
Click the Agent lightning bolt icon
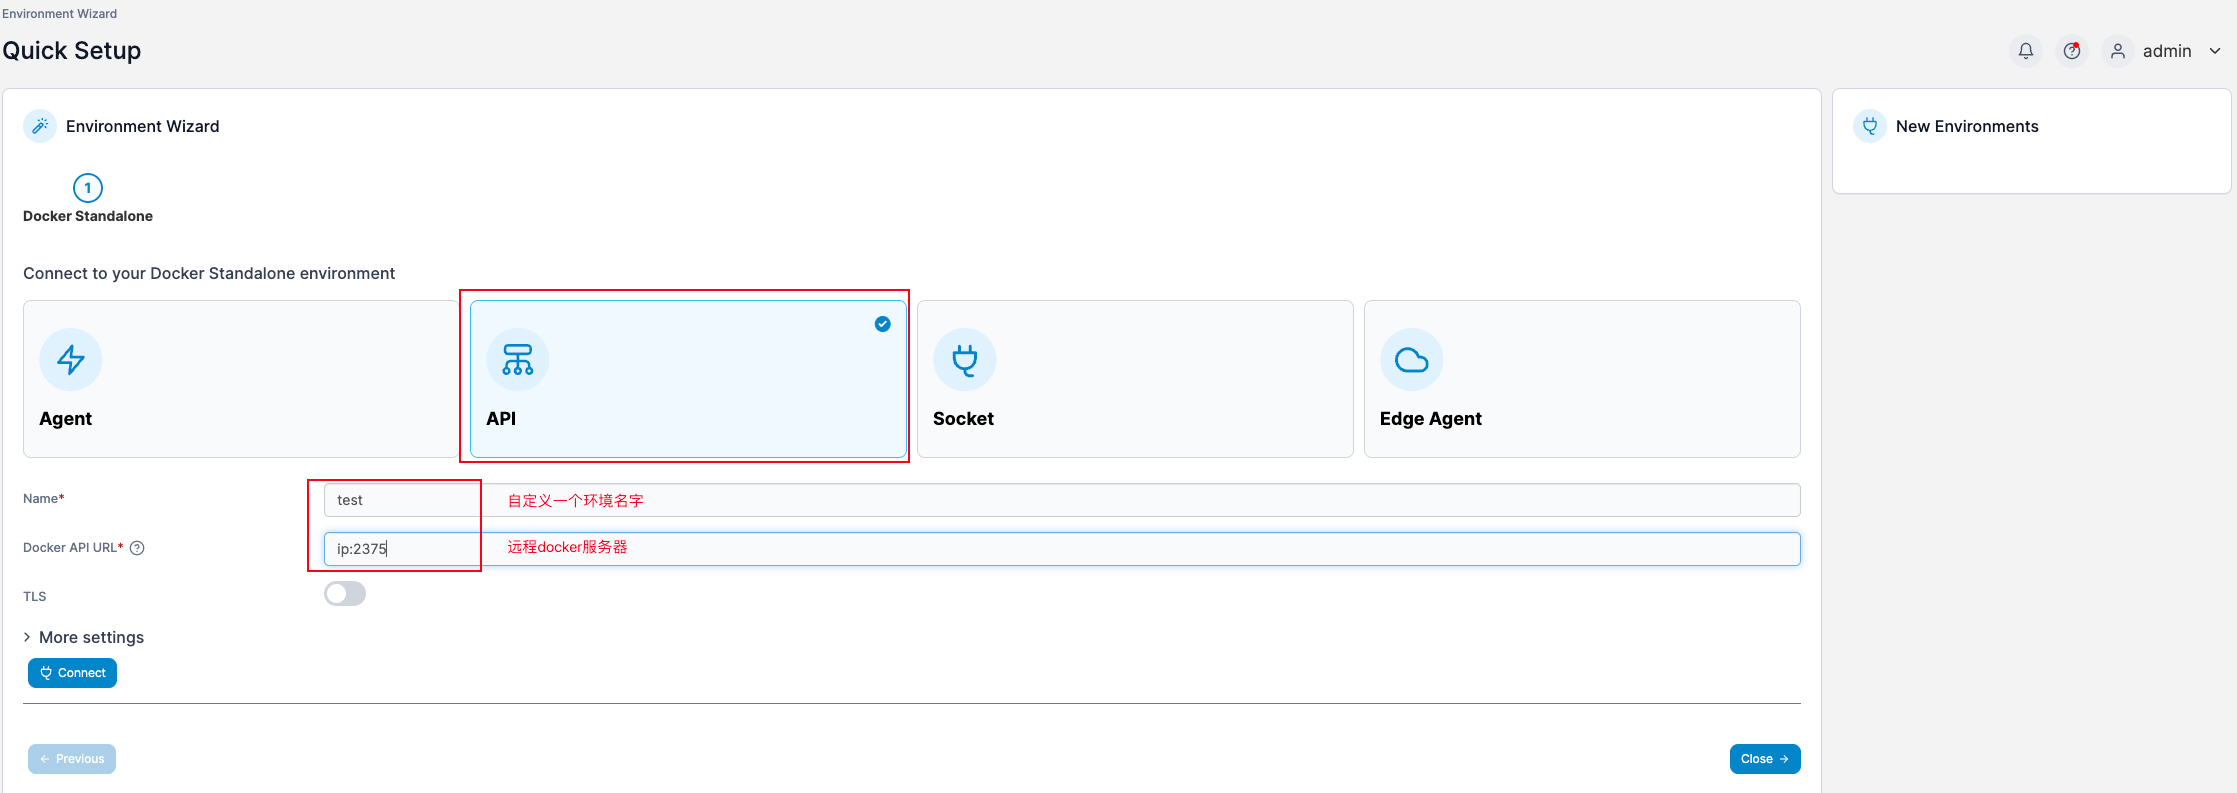coord(71,360)
